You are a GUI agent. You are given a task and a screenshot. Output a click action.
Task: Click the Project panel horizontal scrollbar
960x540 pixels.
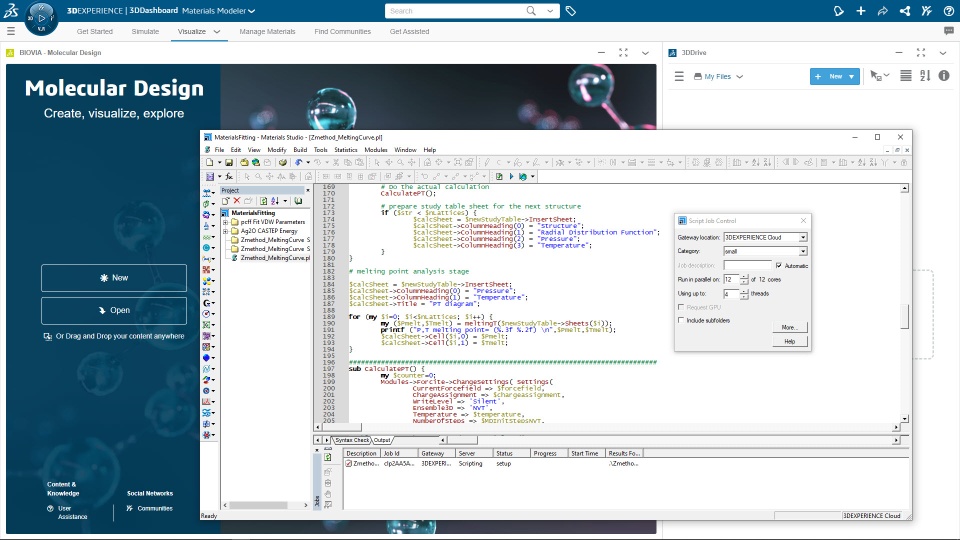tap(257, 505)
